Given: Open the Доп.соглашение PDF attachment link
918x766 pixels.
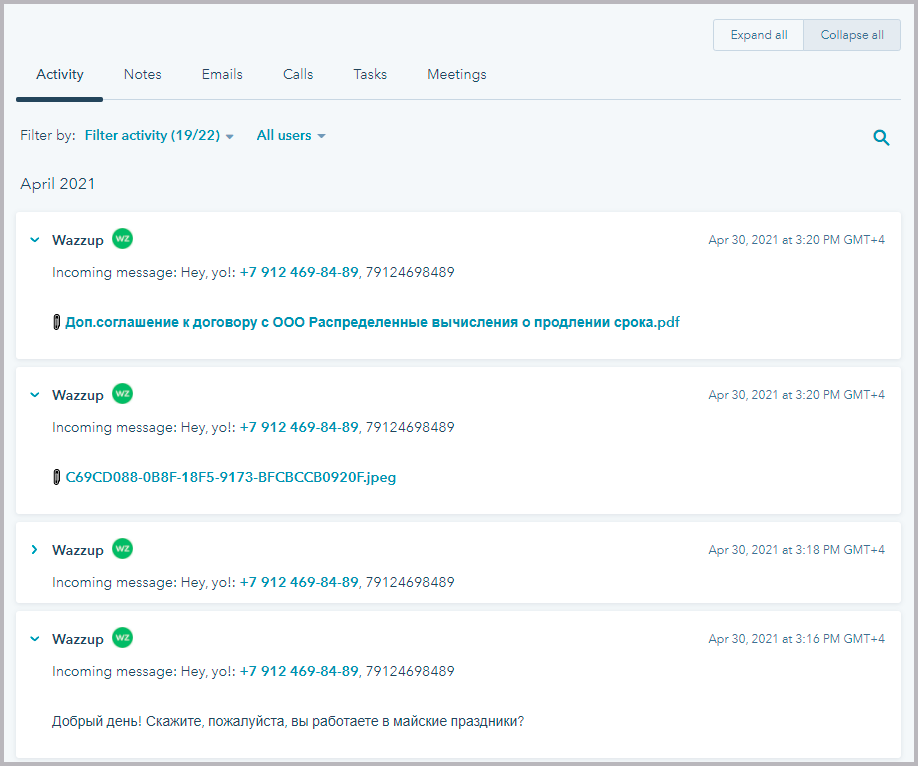Looking at the screenshot, I should pos(372,323).
